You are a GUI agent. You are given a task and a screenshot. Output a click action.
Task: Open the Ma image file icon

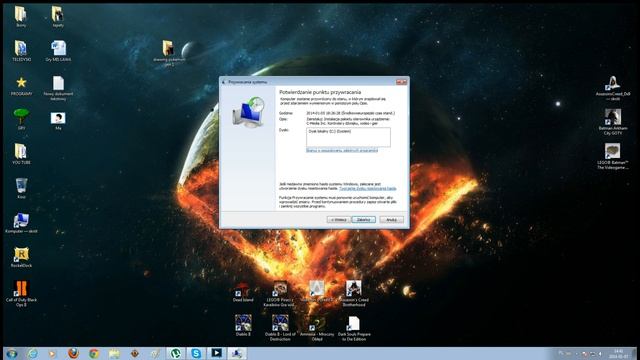pos(58,121)
